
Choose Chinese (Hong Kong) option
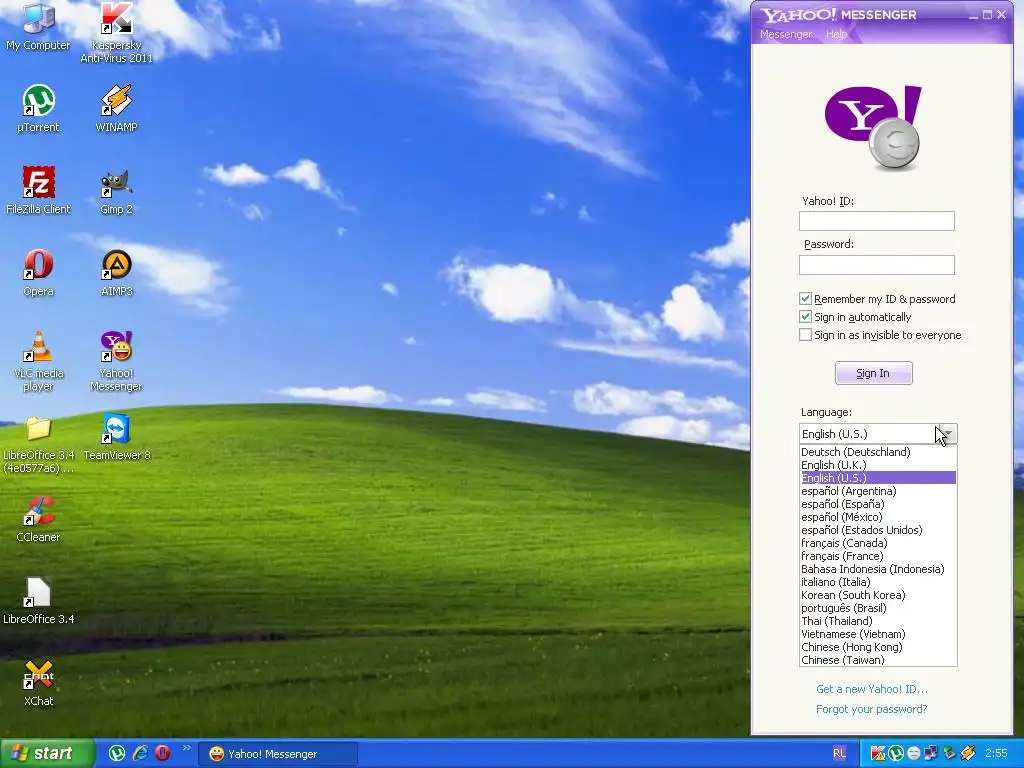(878, 647)
